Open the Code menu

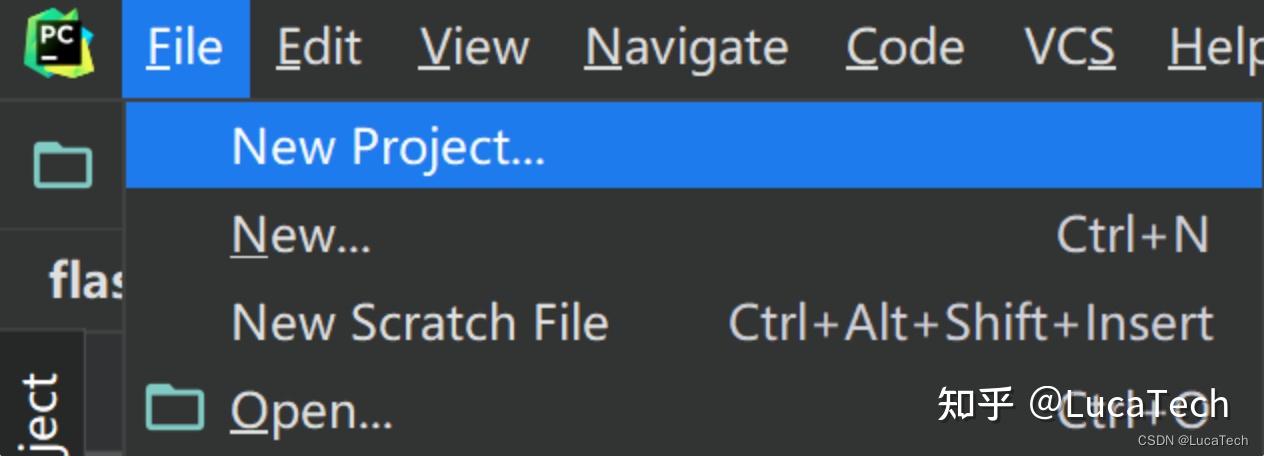[905, 48]
